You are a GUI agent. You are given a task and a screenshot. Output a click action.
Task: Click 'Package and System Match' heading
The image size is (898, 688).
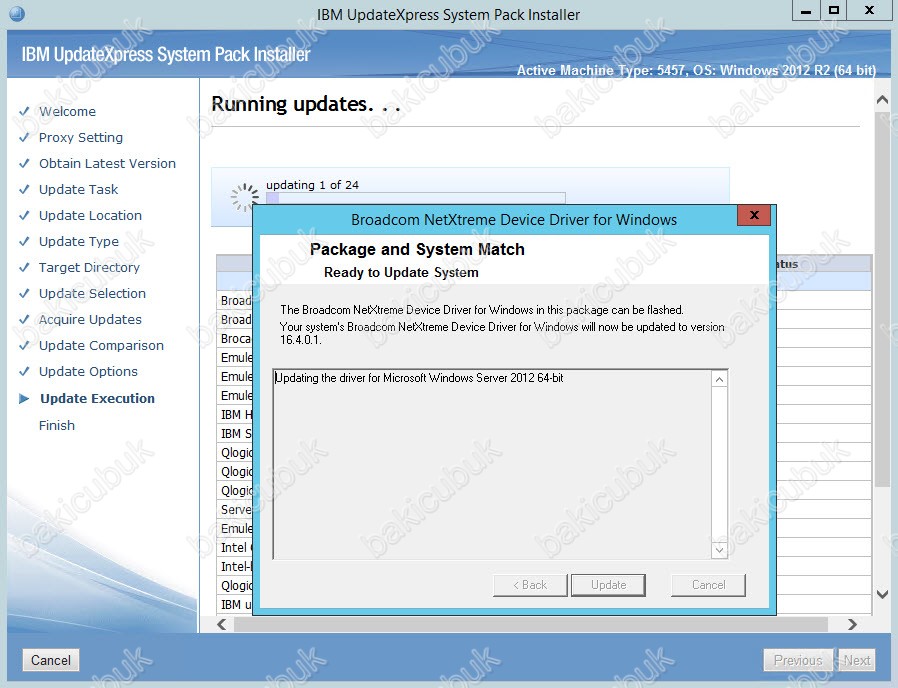[x=417, y=249]
